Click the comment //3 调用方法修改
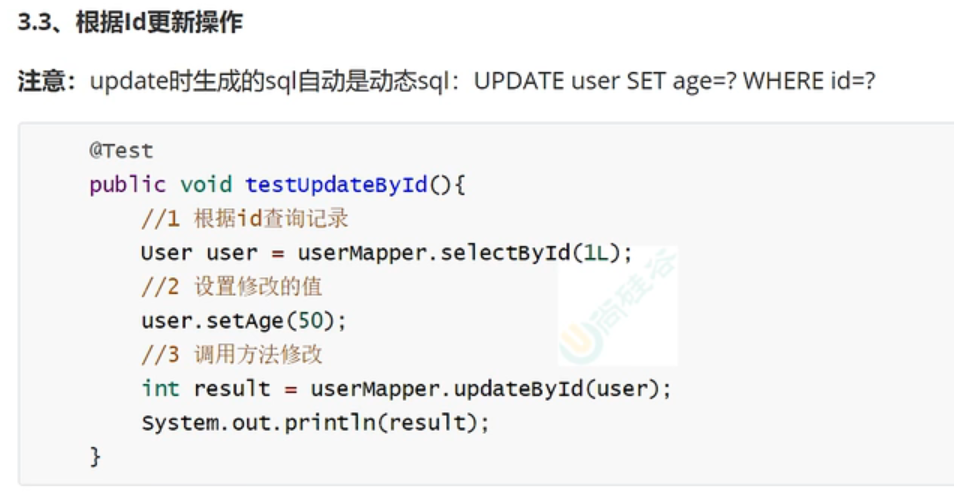 (x=231, y=354)
